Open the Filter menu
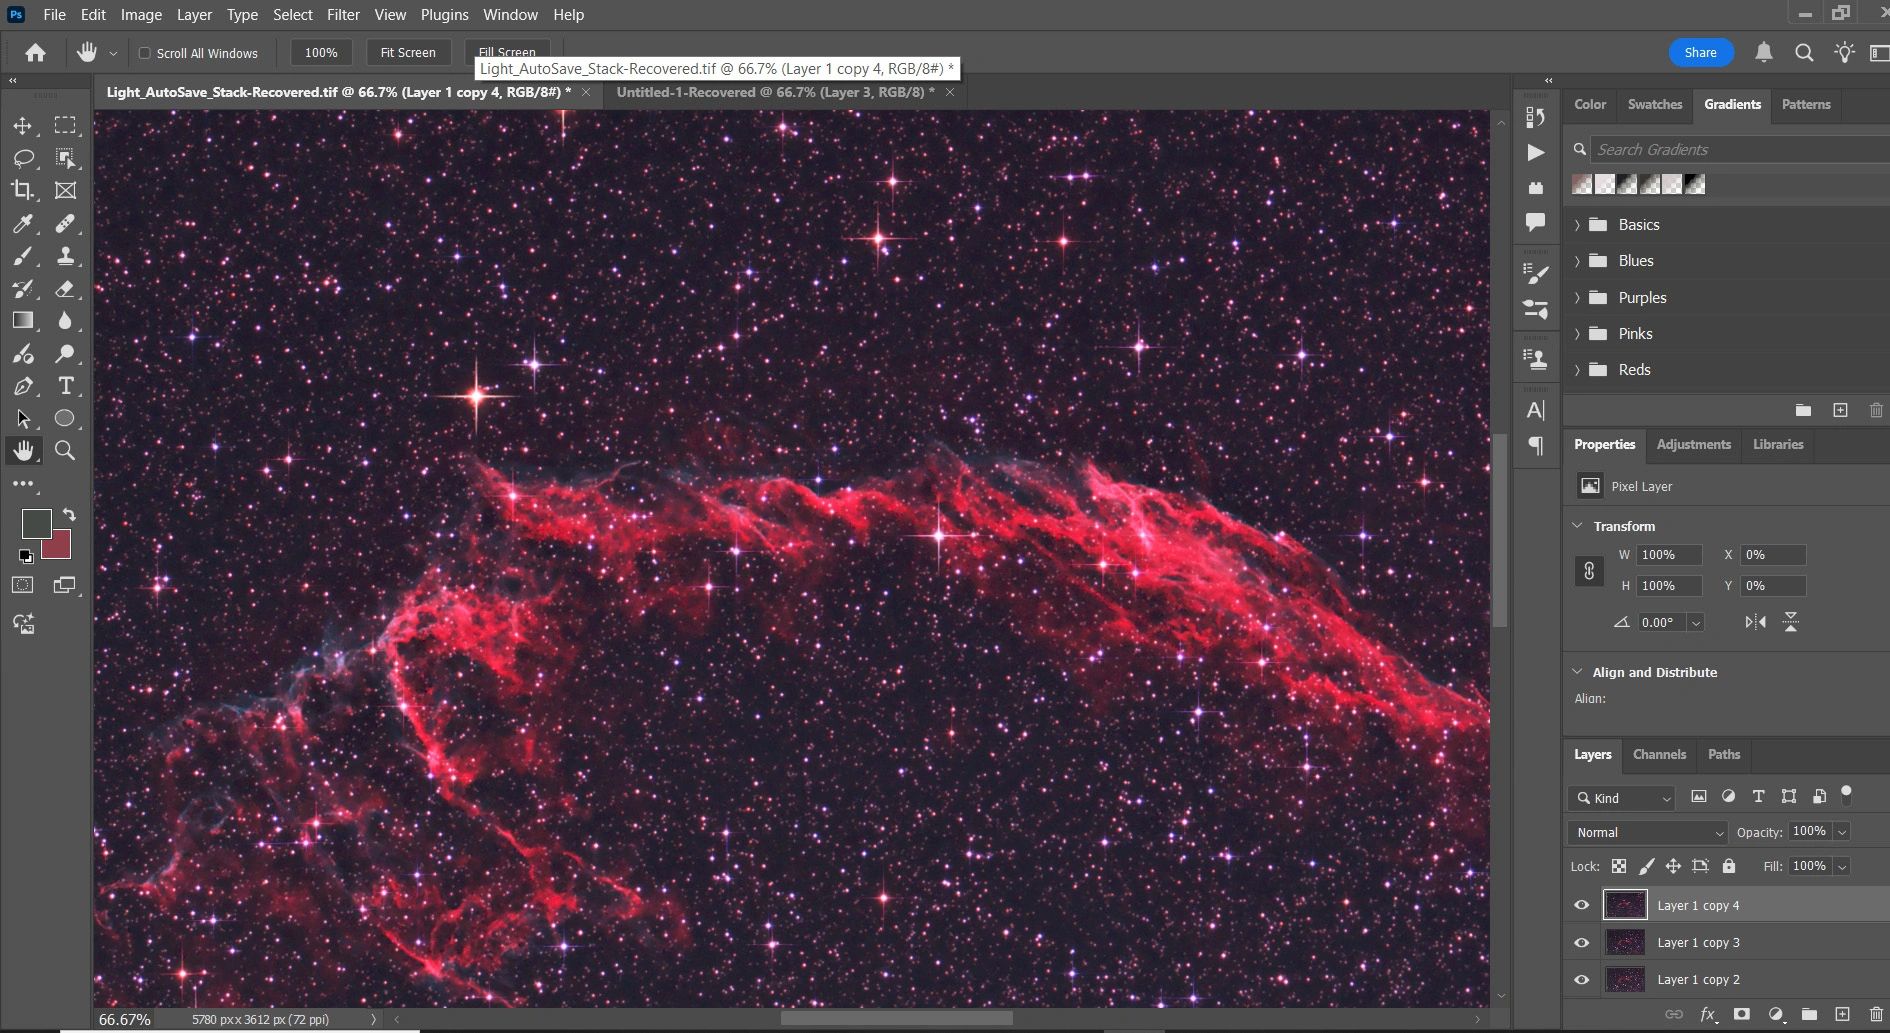 pos(343,15)
